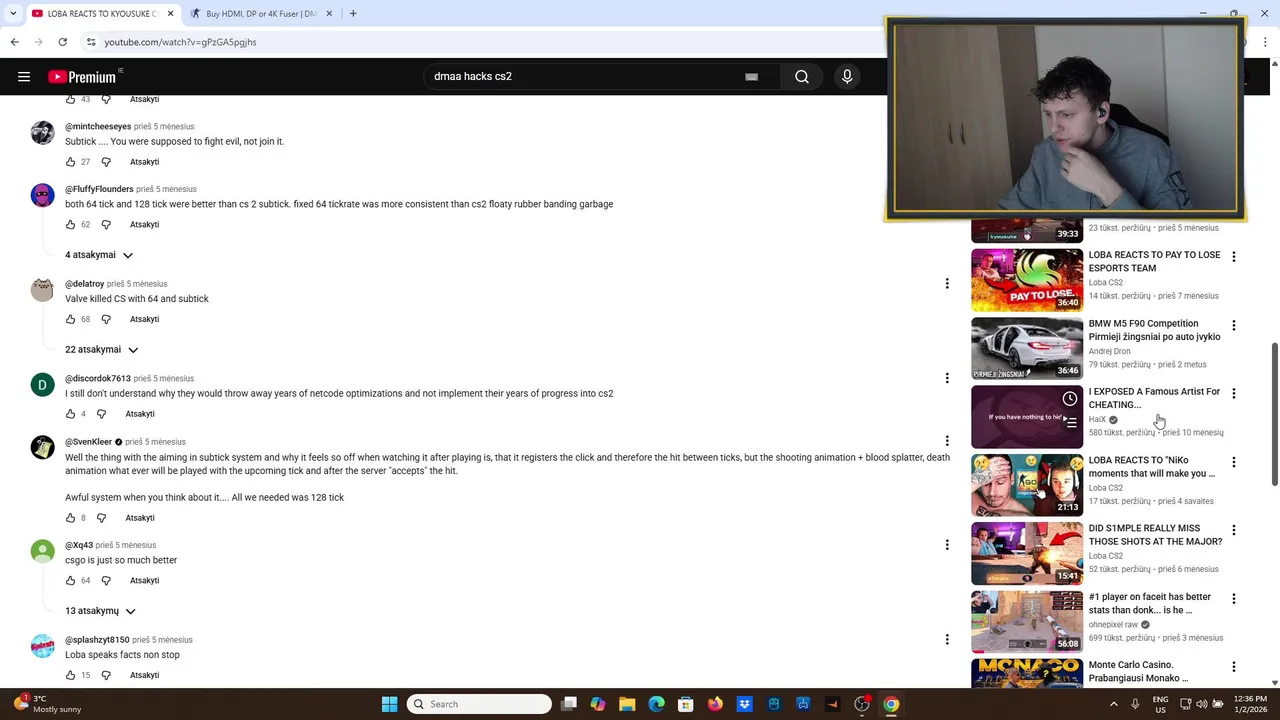Screen dimensions: 1280x720
Task: Like the @delatroy comment
Action: (70, 320)
